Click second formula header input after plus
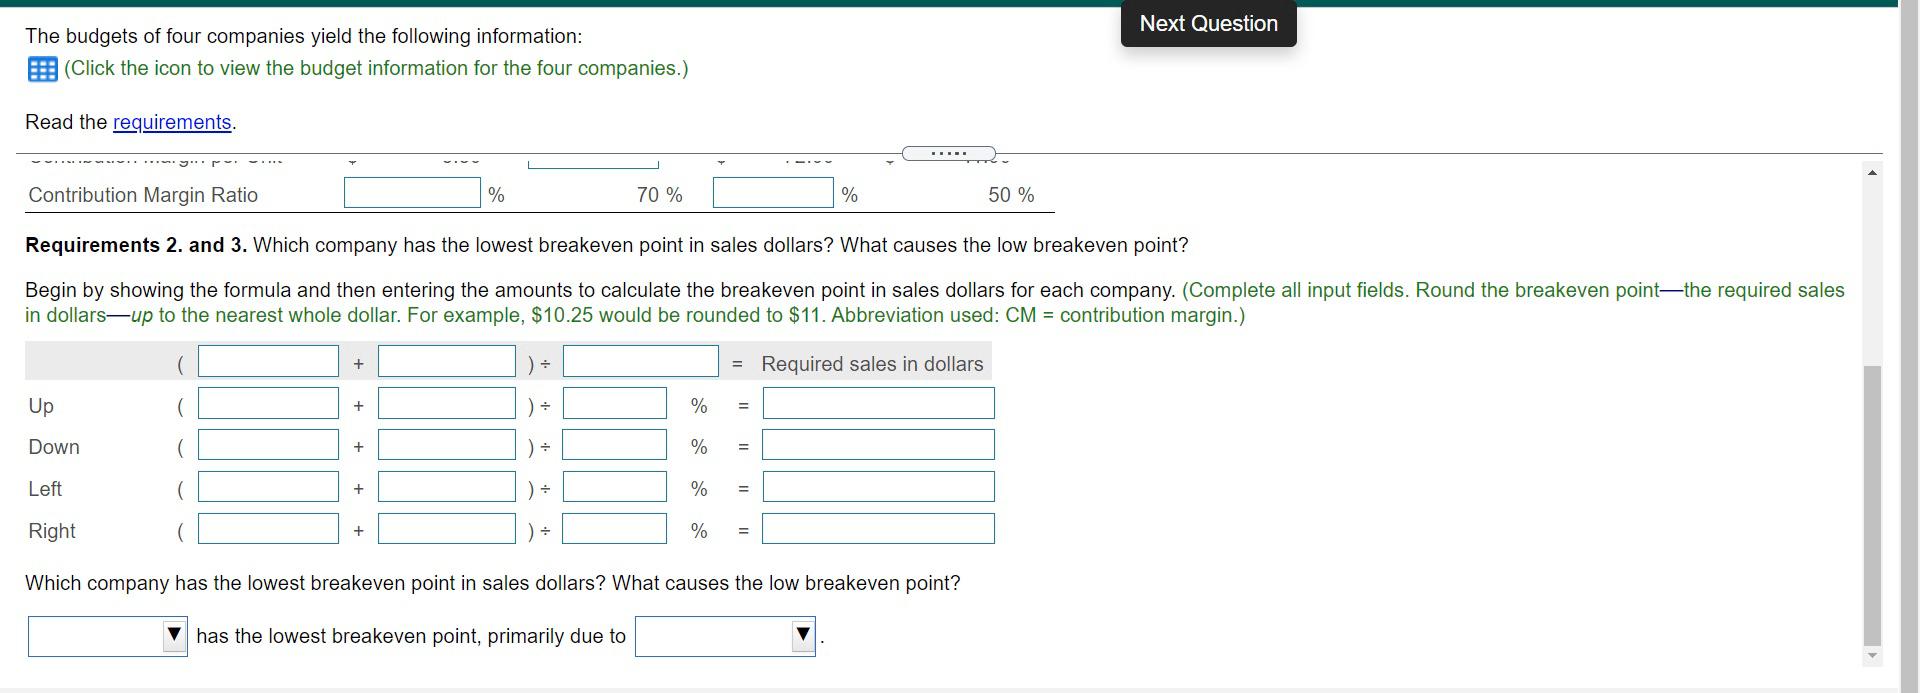This screenshot has height=693, width=1920. tap(447, 361)
